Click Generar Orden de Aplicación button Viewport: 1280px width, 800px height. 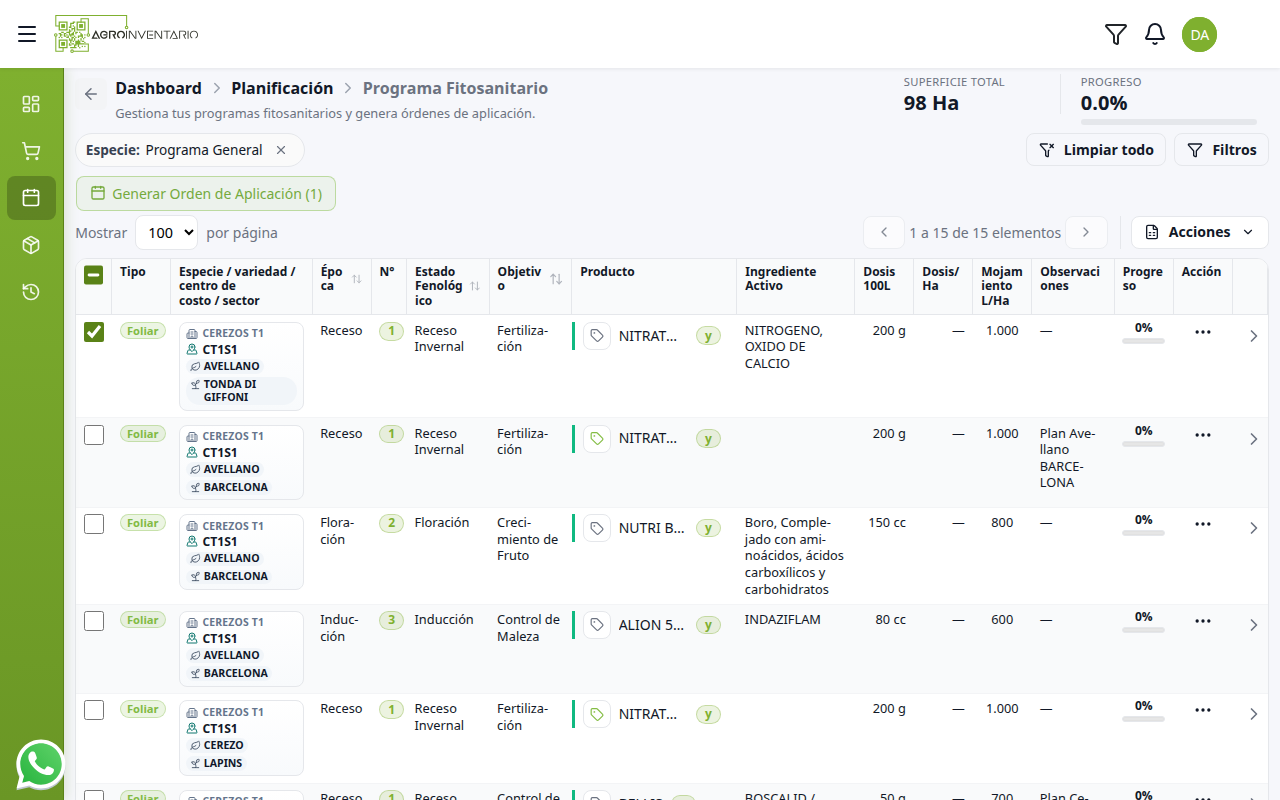point(206,194)
